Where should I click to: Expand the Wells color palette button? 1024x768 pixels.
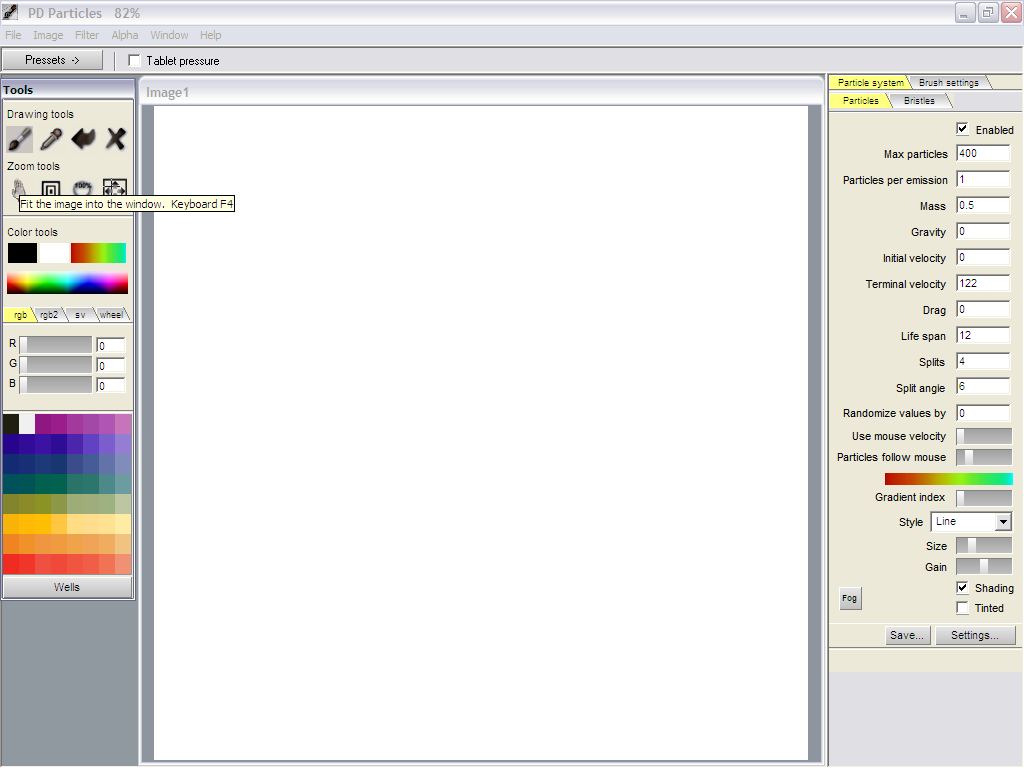click(67, 587)
